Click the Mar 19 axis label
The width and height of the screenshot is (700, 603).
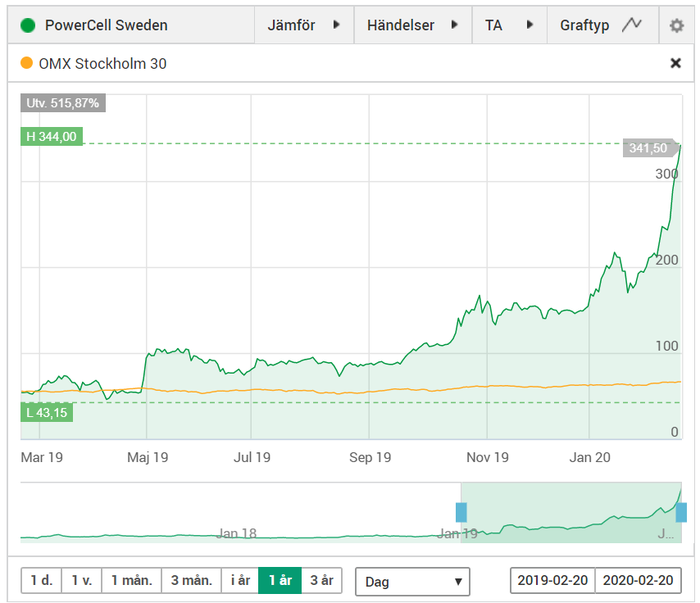[x=42, y=457]
